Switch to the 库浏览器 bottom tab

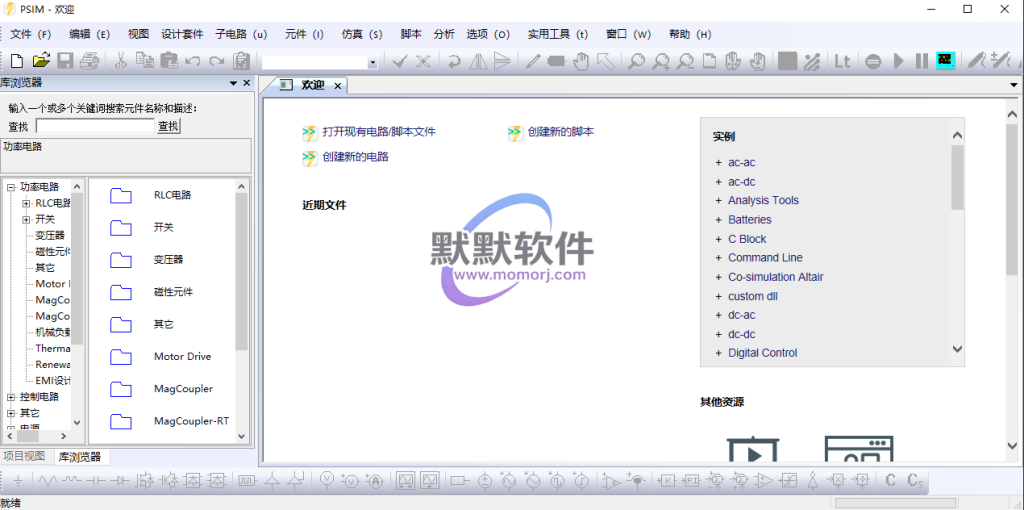pyautogui.click(x=80, y=456)
